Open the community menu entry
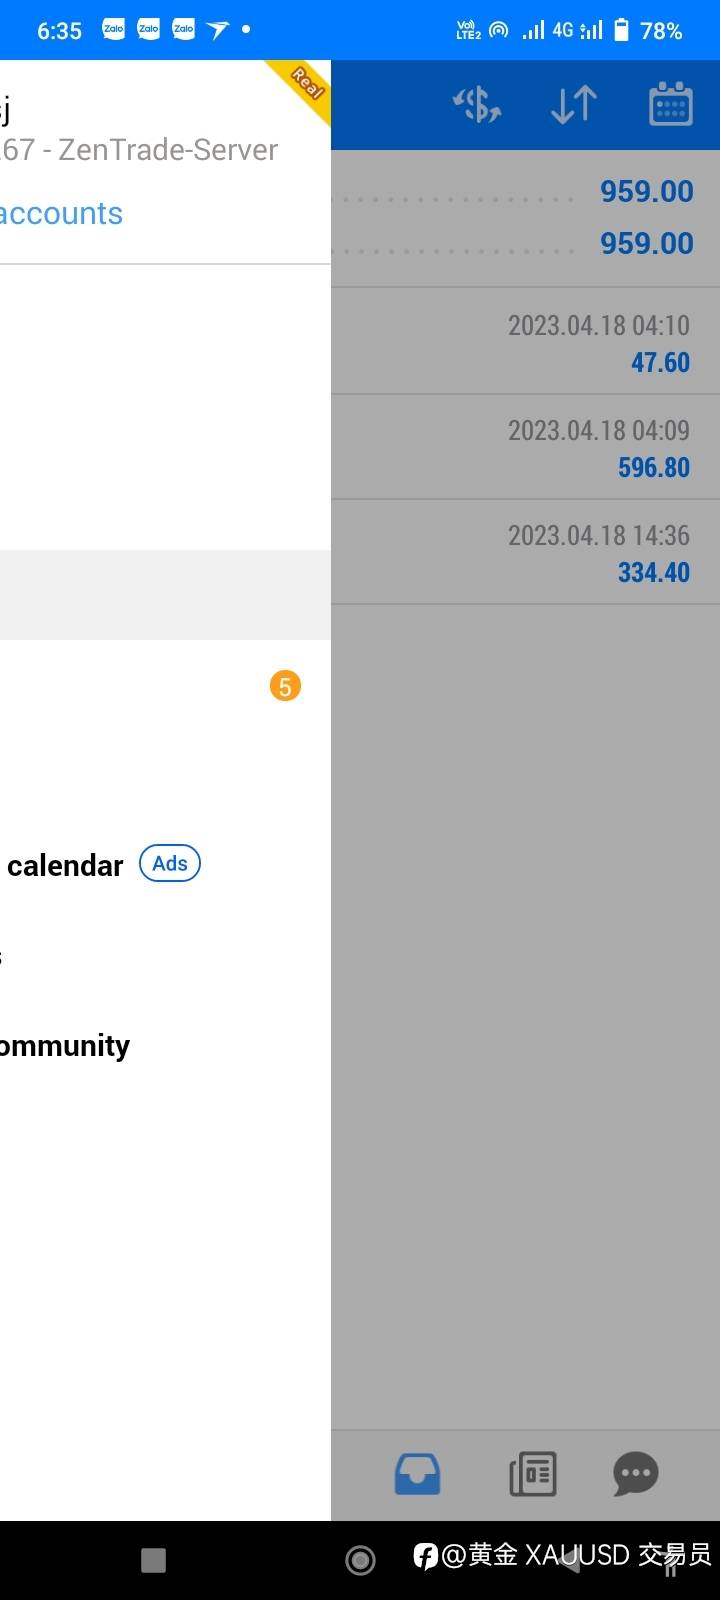This screenshot has height=1600, width=720. point(65,1046)
